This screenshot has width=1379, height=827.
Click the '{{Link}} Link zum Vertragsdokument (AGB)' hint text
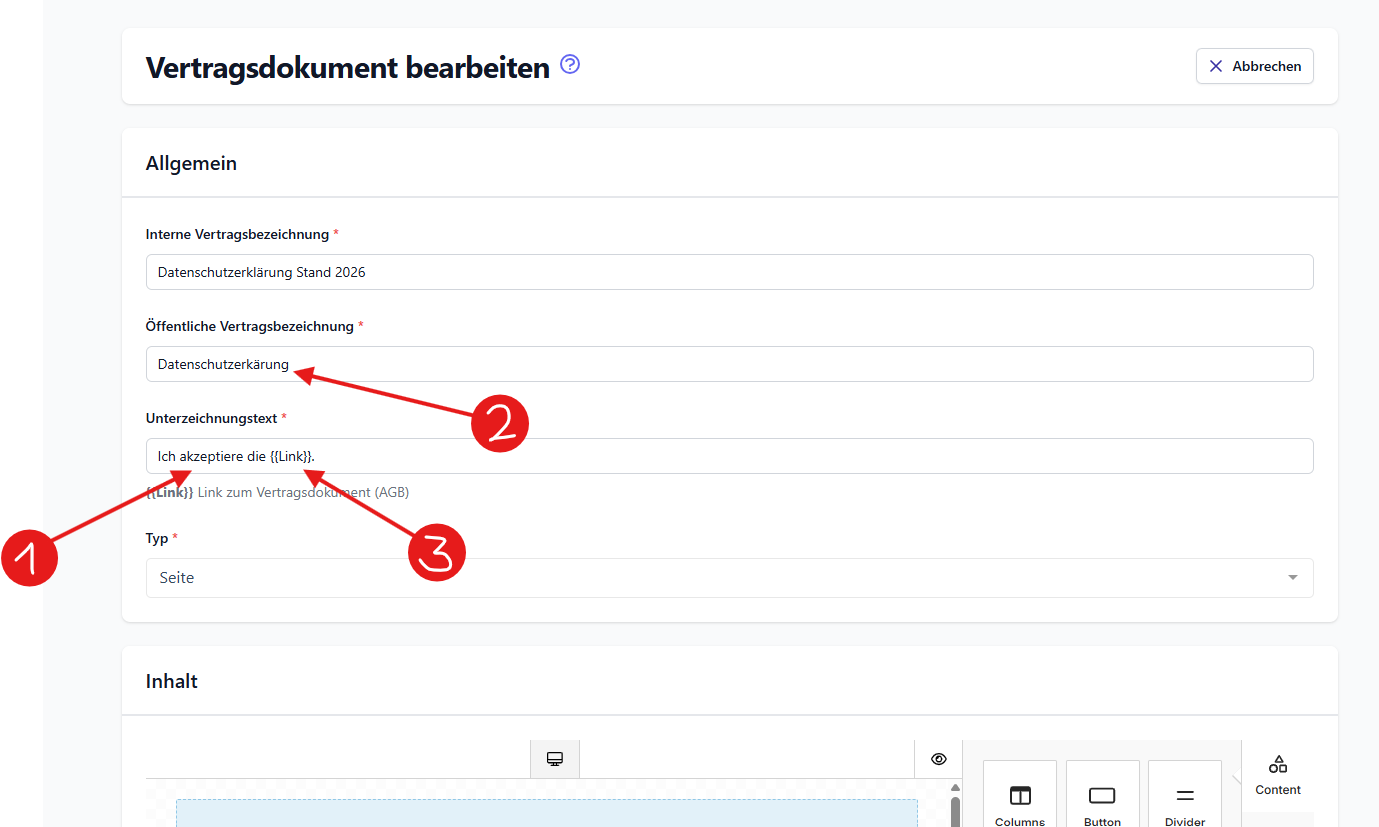(x=277, y=492)
